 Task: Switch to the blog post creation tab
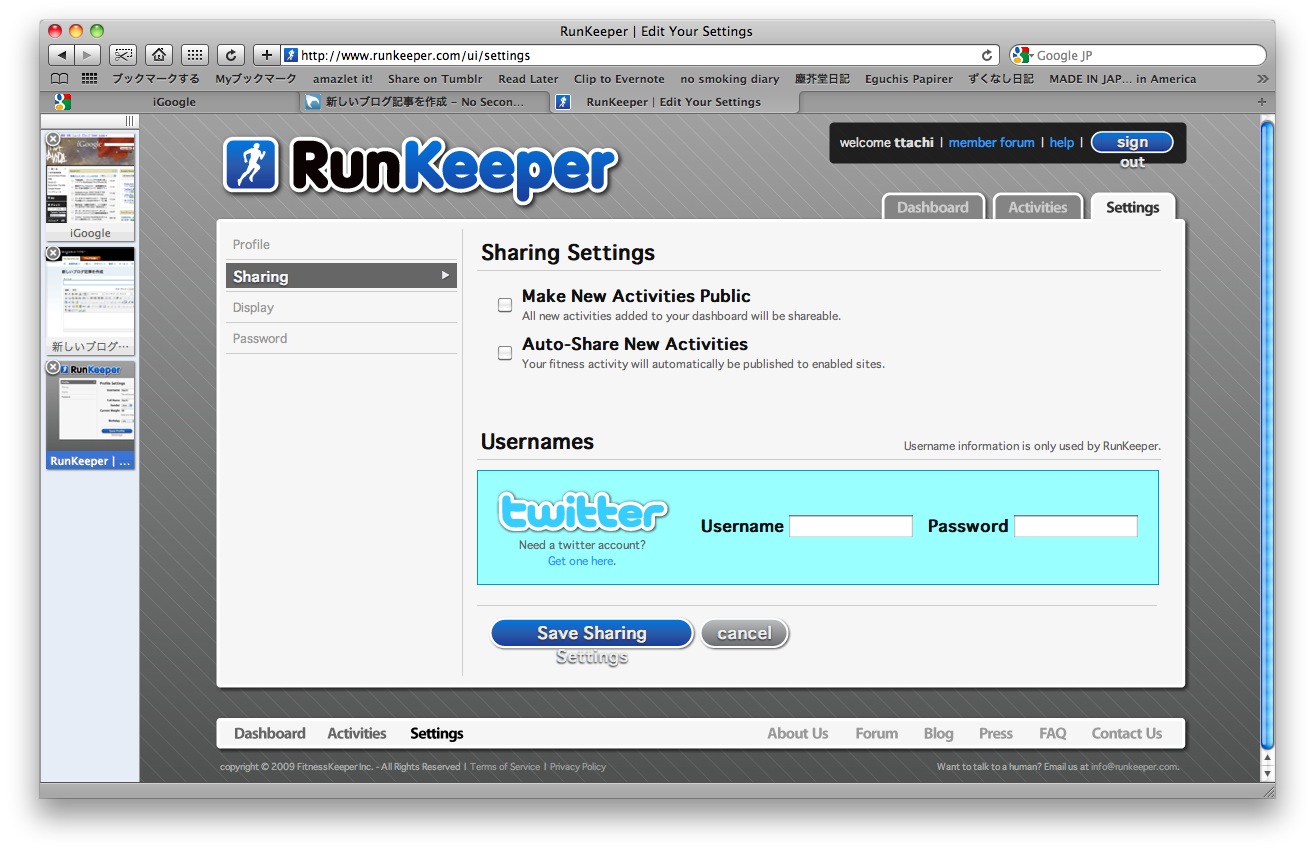point(424,102)
